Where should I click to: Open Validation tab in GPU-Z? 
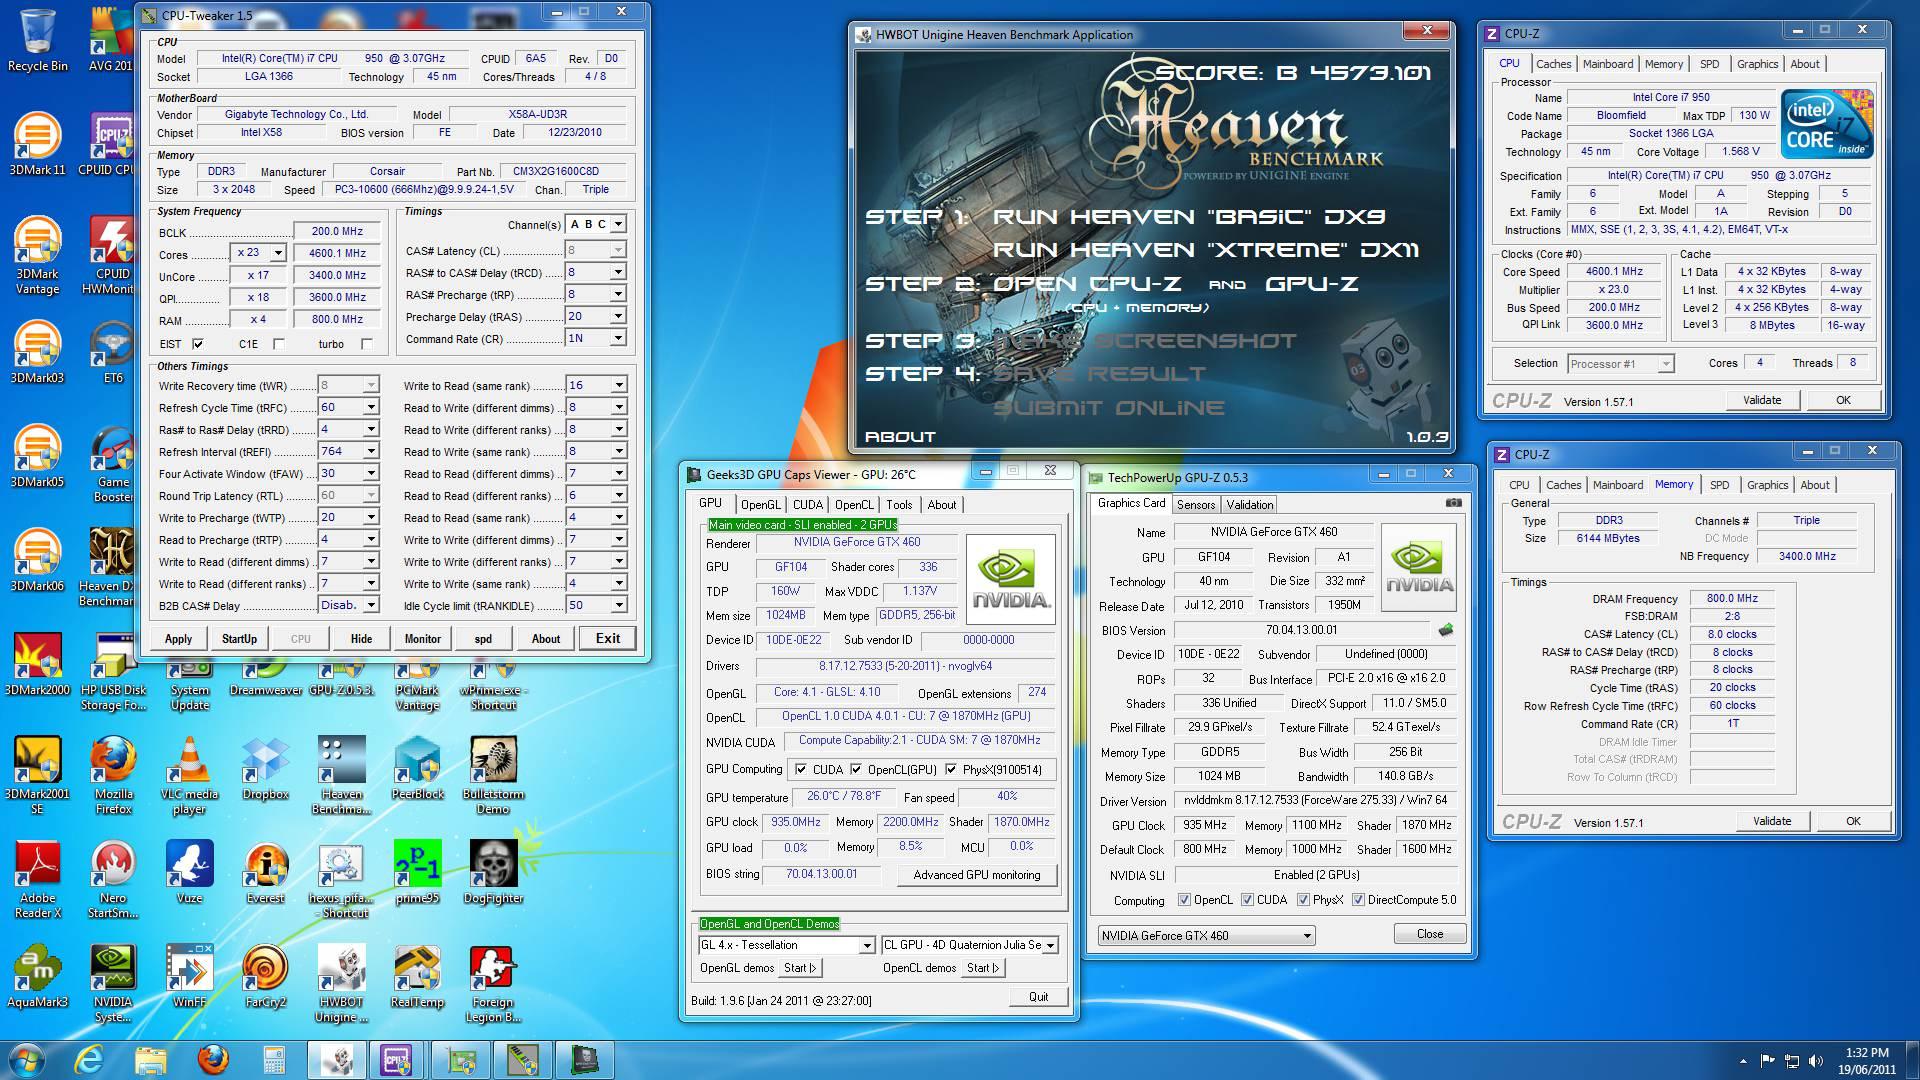click(x=1249, y=505)
